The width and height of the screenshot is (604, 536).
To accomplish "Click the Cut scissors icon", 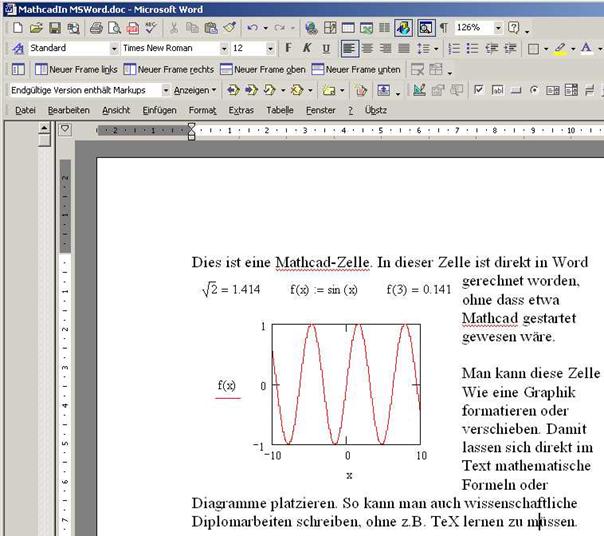I will point(174,28).
